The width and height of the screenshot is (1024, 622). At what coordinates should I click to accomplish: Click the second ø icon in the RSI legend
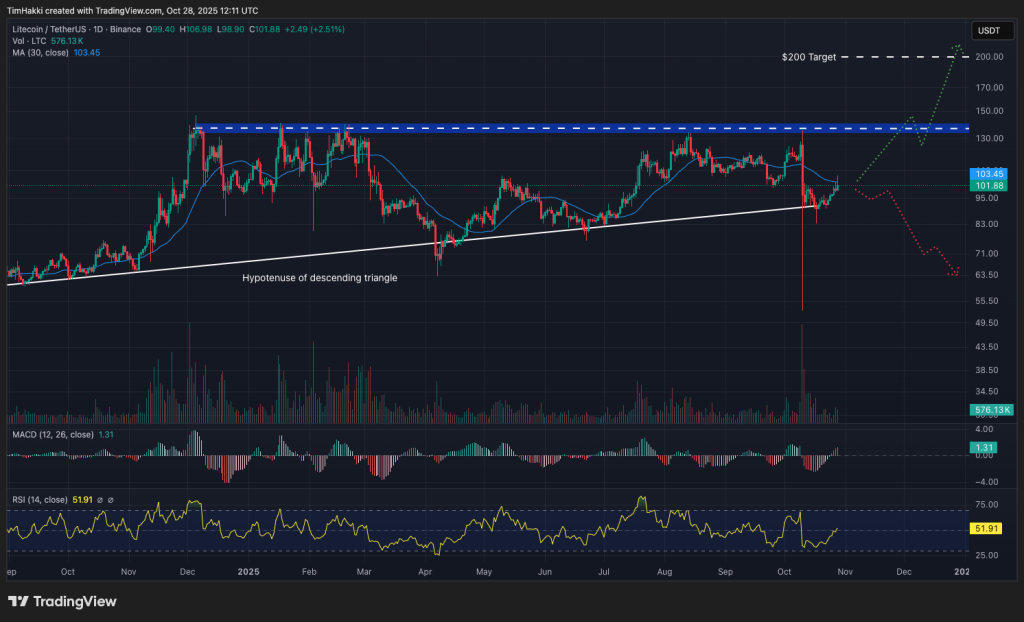[x=112, y=499]
